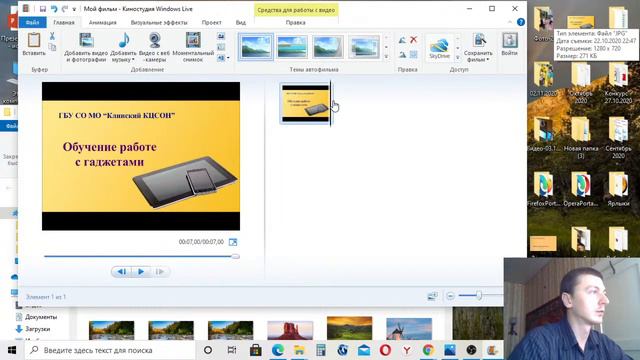Viewport: 640px width, 360px height.
Task: Open the Правка video tools tab
Action: click(x=296, y=22)
